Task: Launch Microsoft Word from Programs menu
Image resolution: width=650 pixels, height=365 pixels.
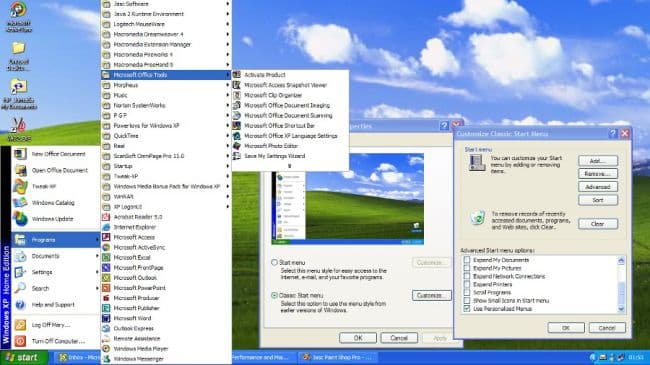Action: (166, 319)
